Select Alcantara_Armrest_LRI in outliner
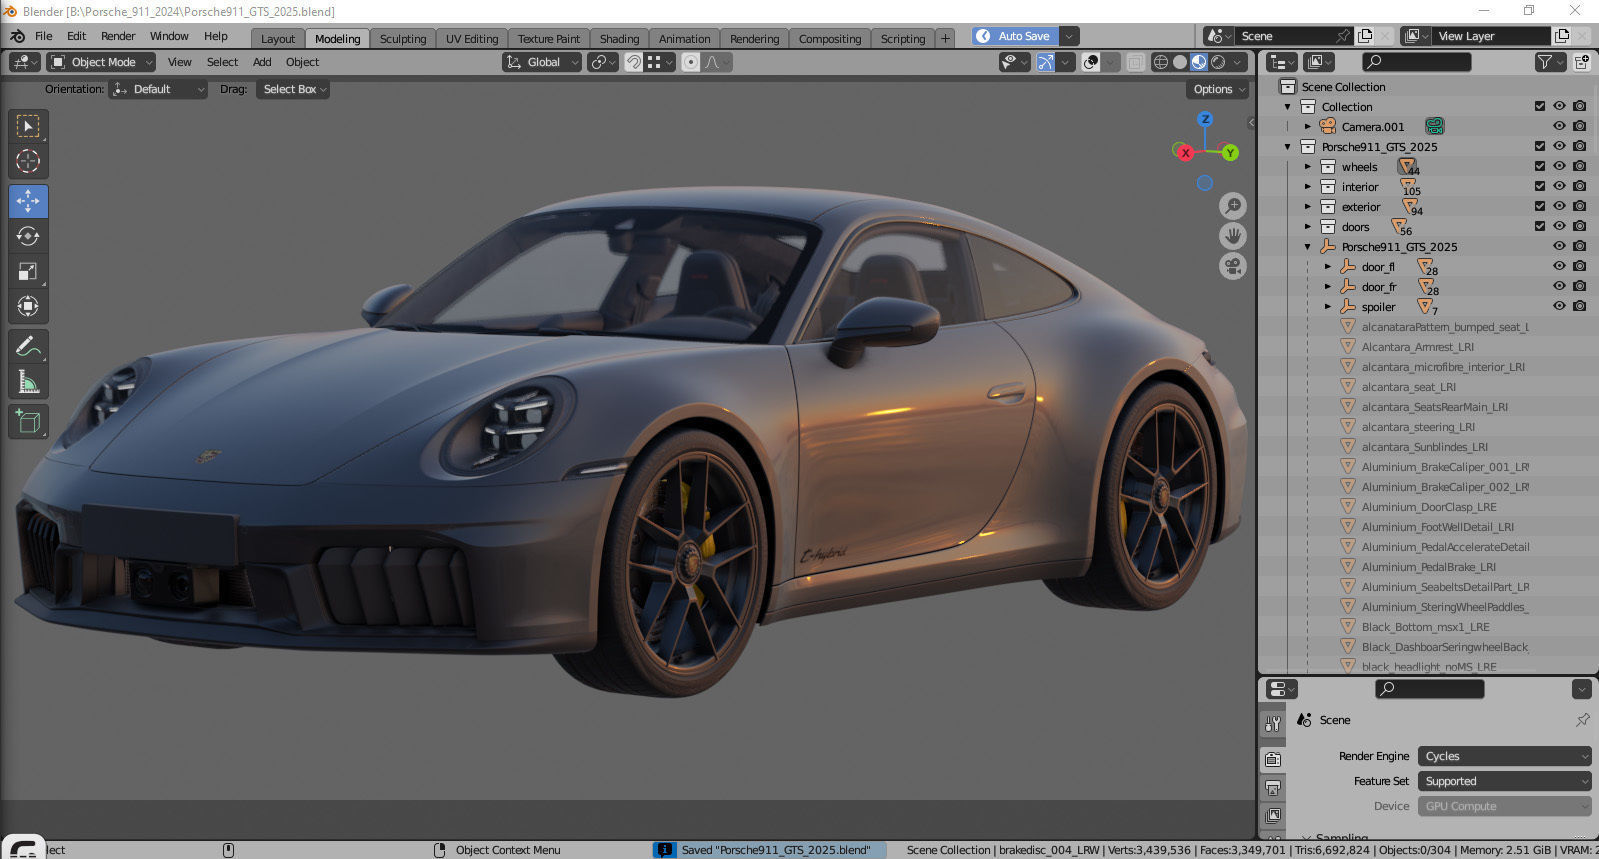 [x=1417, y=347]
